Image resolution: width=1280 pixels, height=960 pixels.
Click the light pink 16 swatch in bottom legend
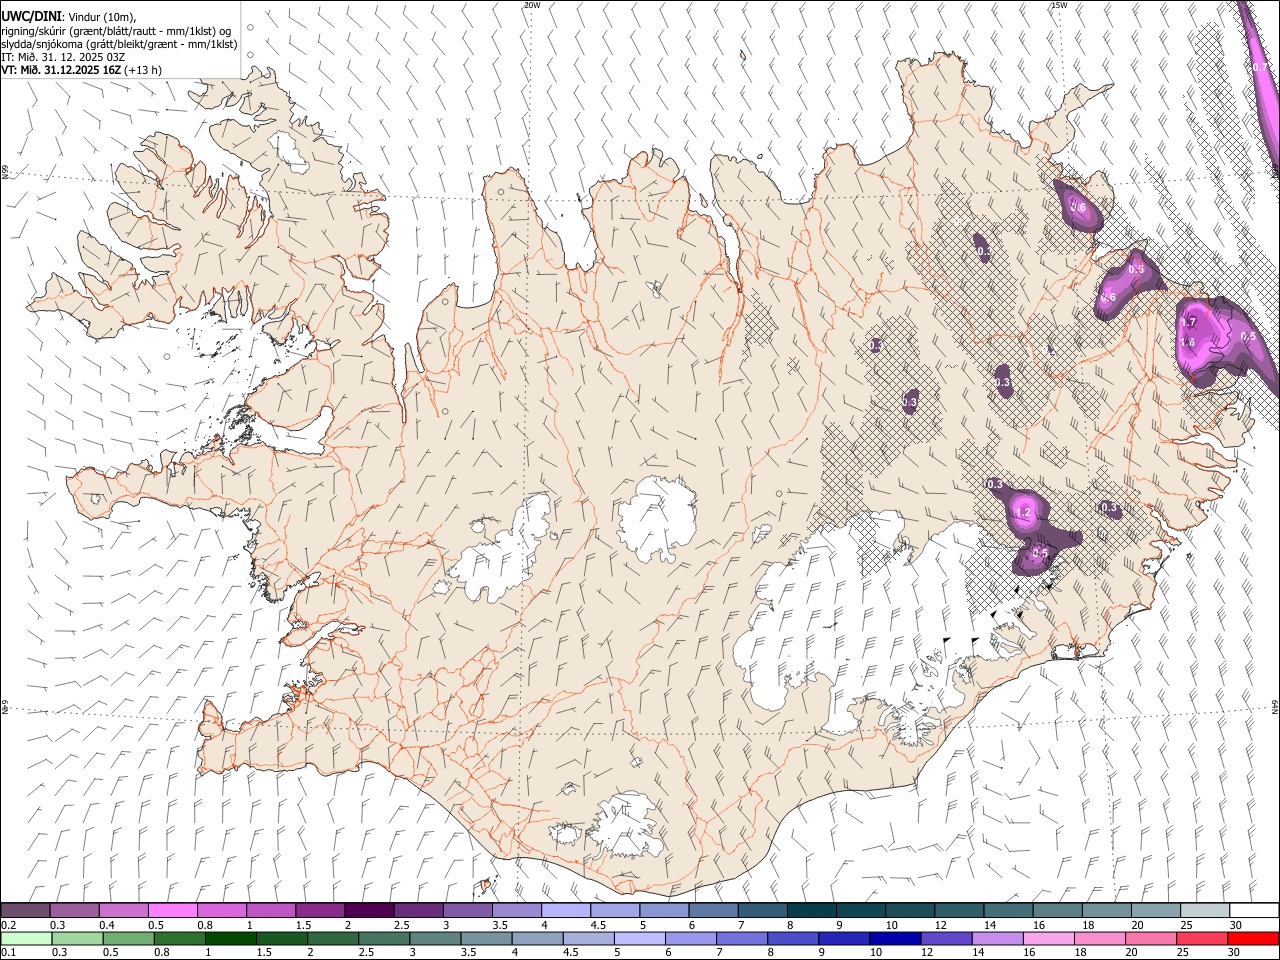click(1048, 938)
